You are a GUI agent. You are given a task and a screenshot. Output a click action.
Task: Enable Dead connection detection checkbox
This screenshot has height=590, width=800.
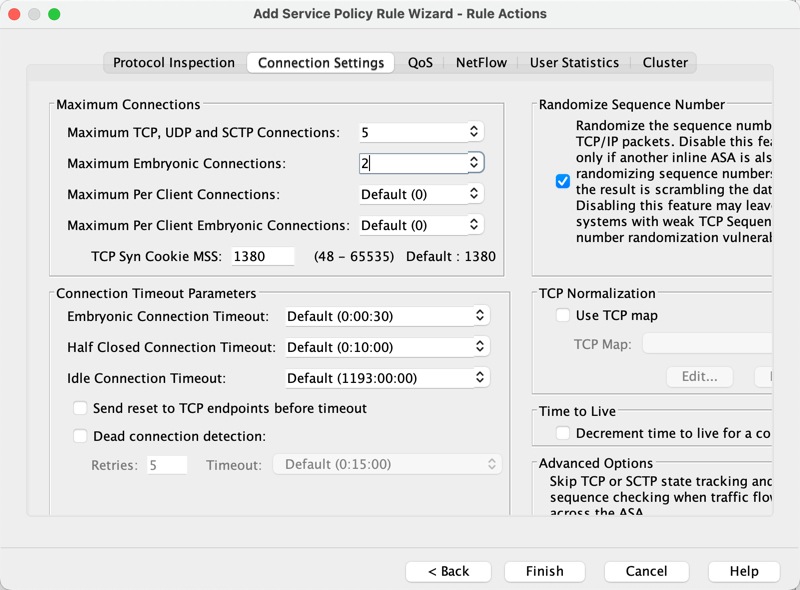pos(80,437)
